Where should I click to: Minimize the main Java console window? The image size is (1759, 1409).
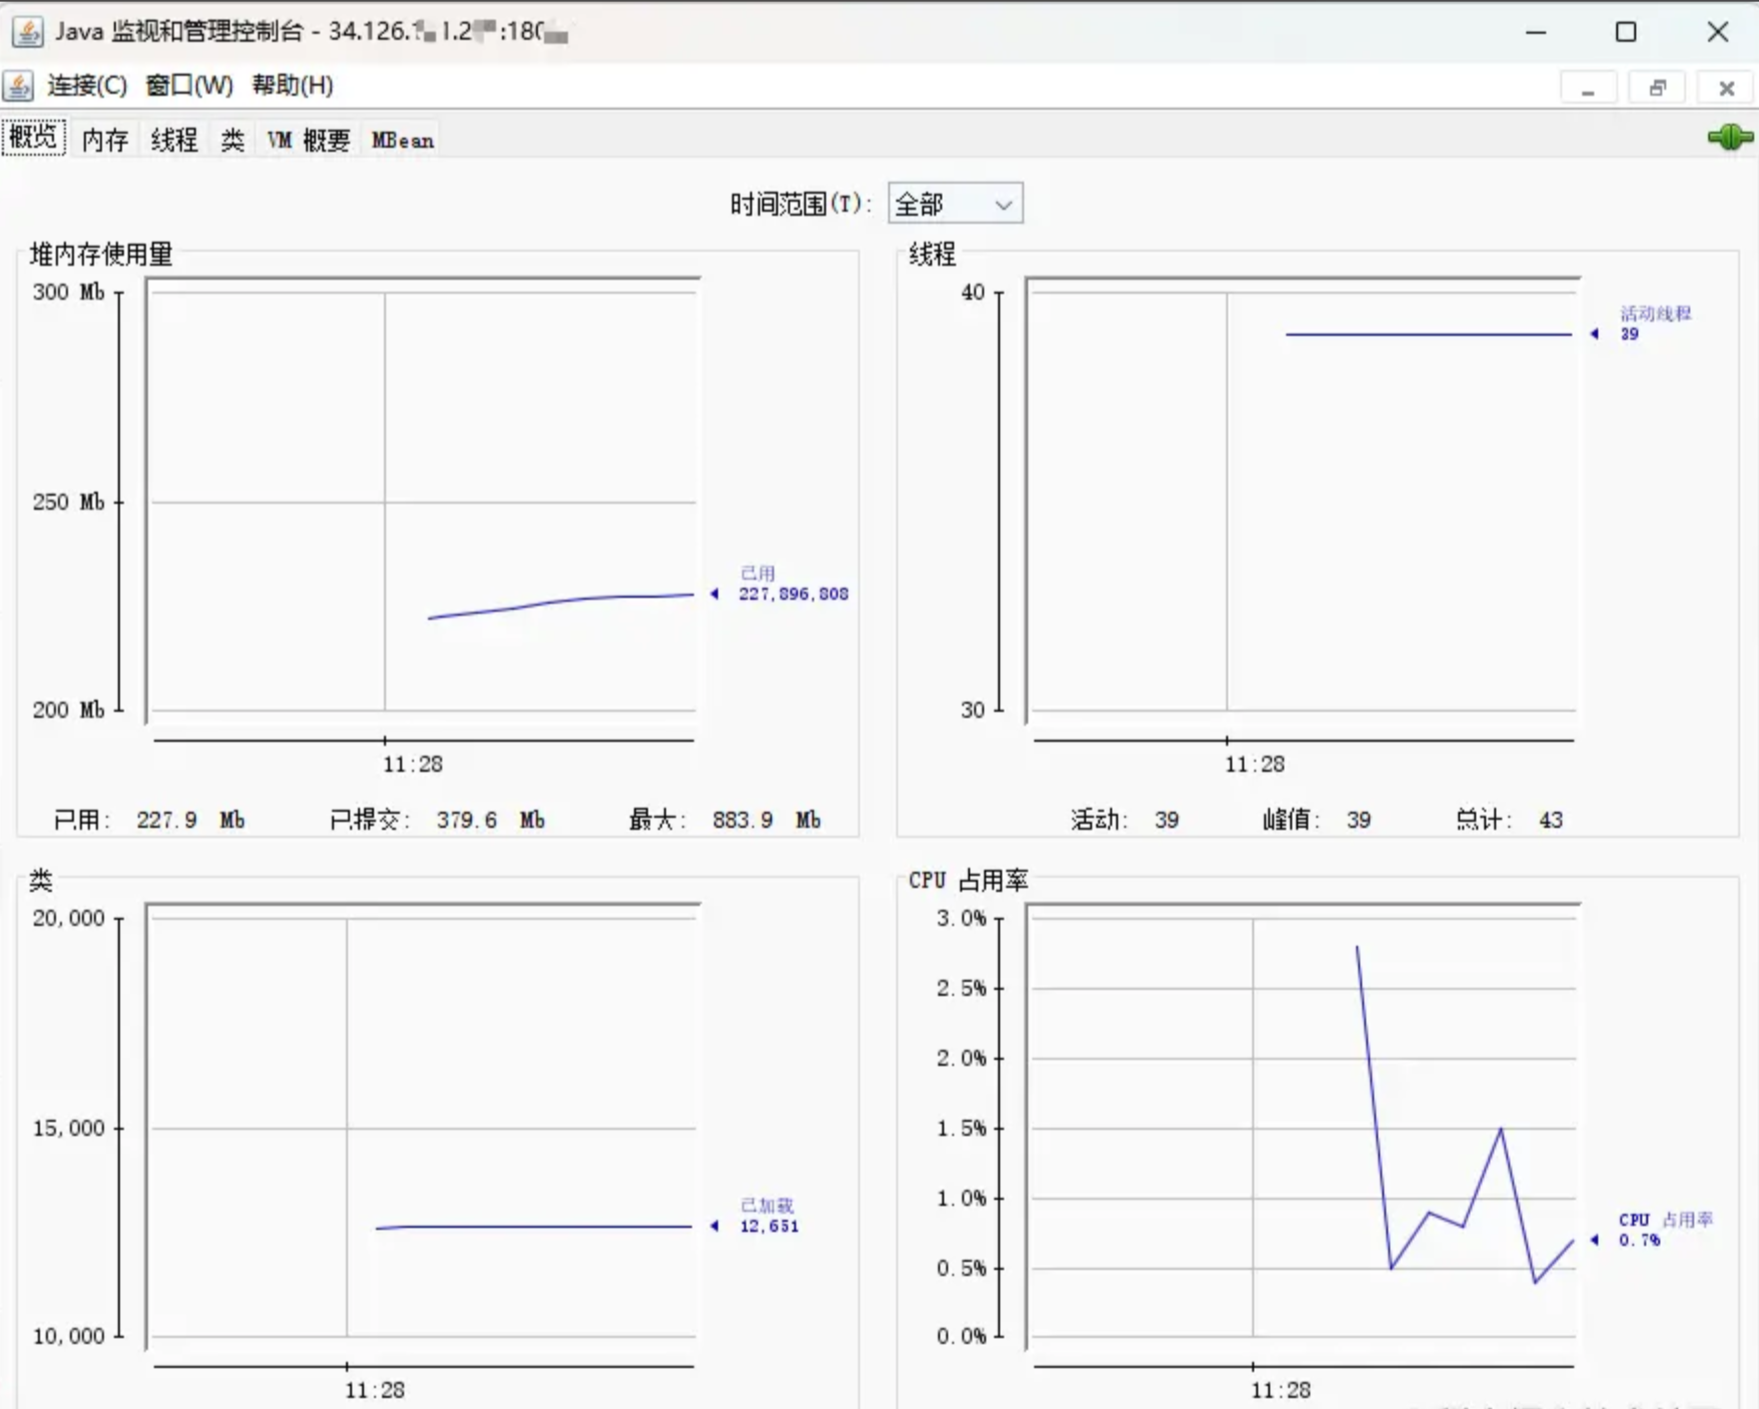click(x=1536, y=32)
